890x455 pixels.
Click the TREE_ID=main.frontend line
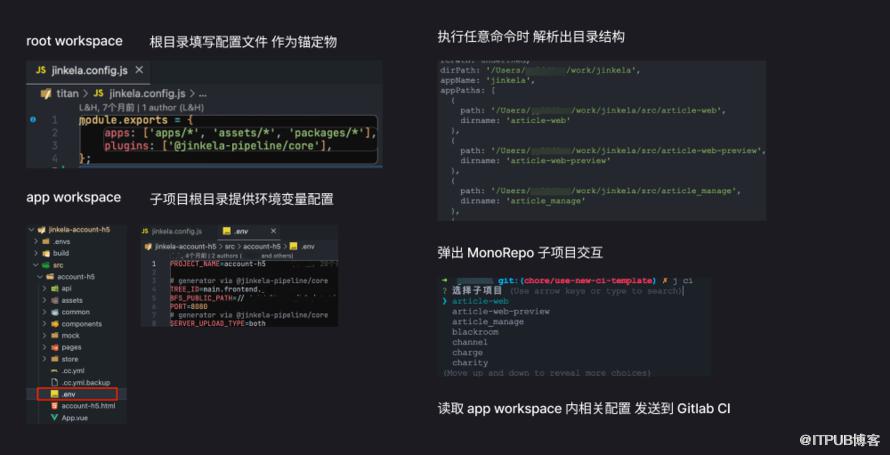click(x=216, y=289)
